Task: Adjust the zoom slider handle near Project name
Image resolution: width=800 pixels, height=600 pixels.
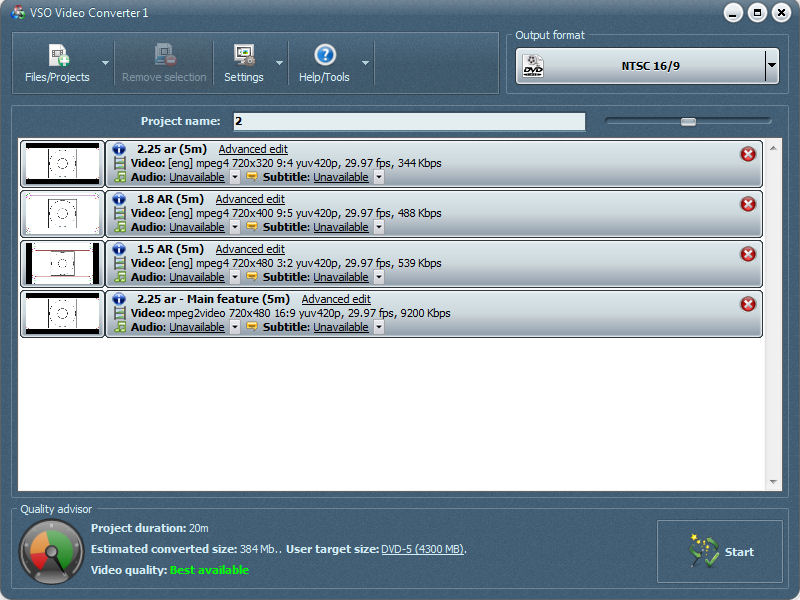Action: pos(688,122)
